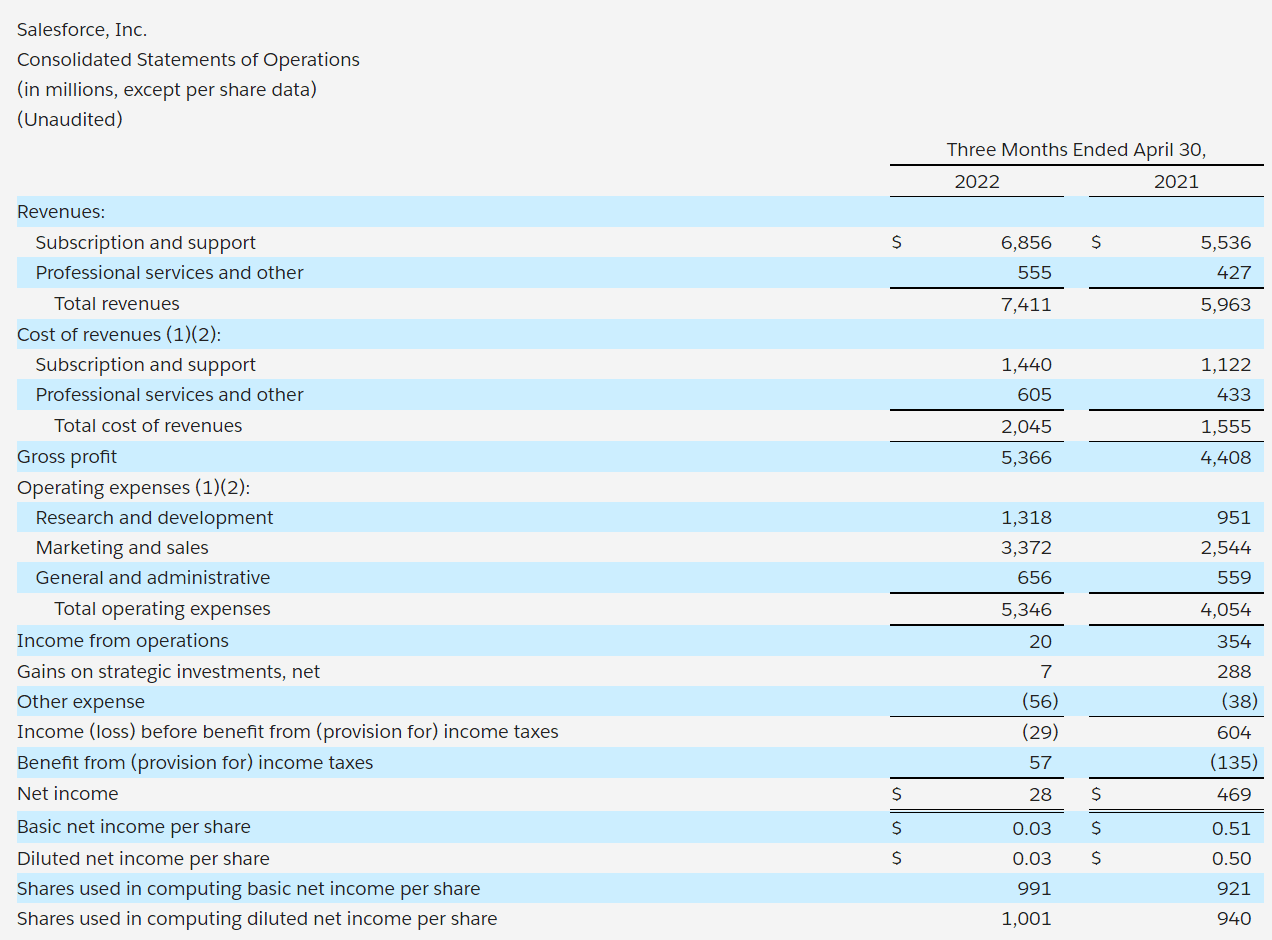This screenshot has width=1272, height=940.
Task: Click 'Diluted net income per share' label
Action: pyautogui.click(x=143, y=859)
